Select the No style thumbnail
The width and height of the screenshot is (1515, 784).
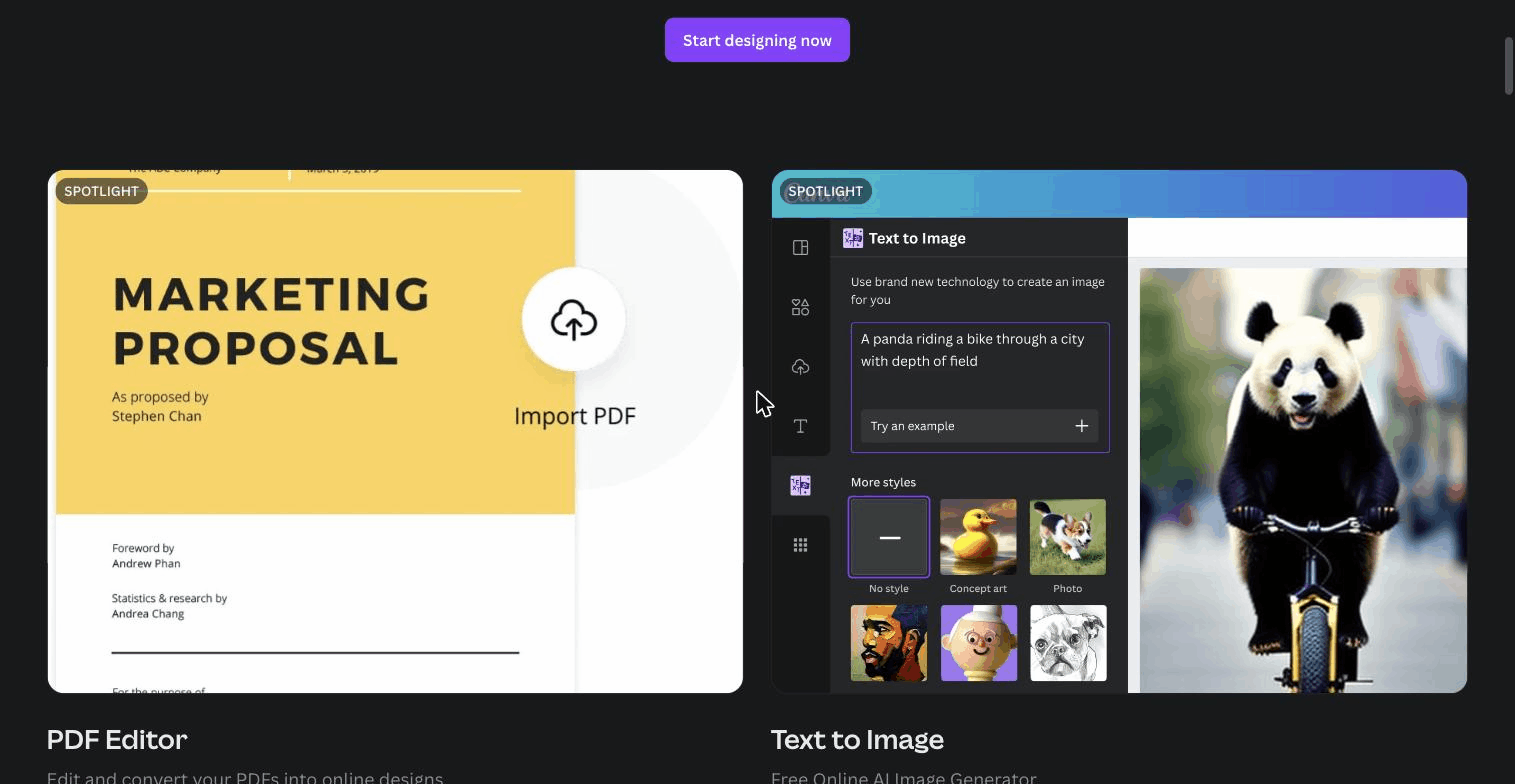889,537
